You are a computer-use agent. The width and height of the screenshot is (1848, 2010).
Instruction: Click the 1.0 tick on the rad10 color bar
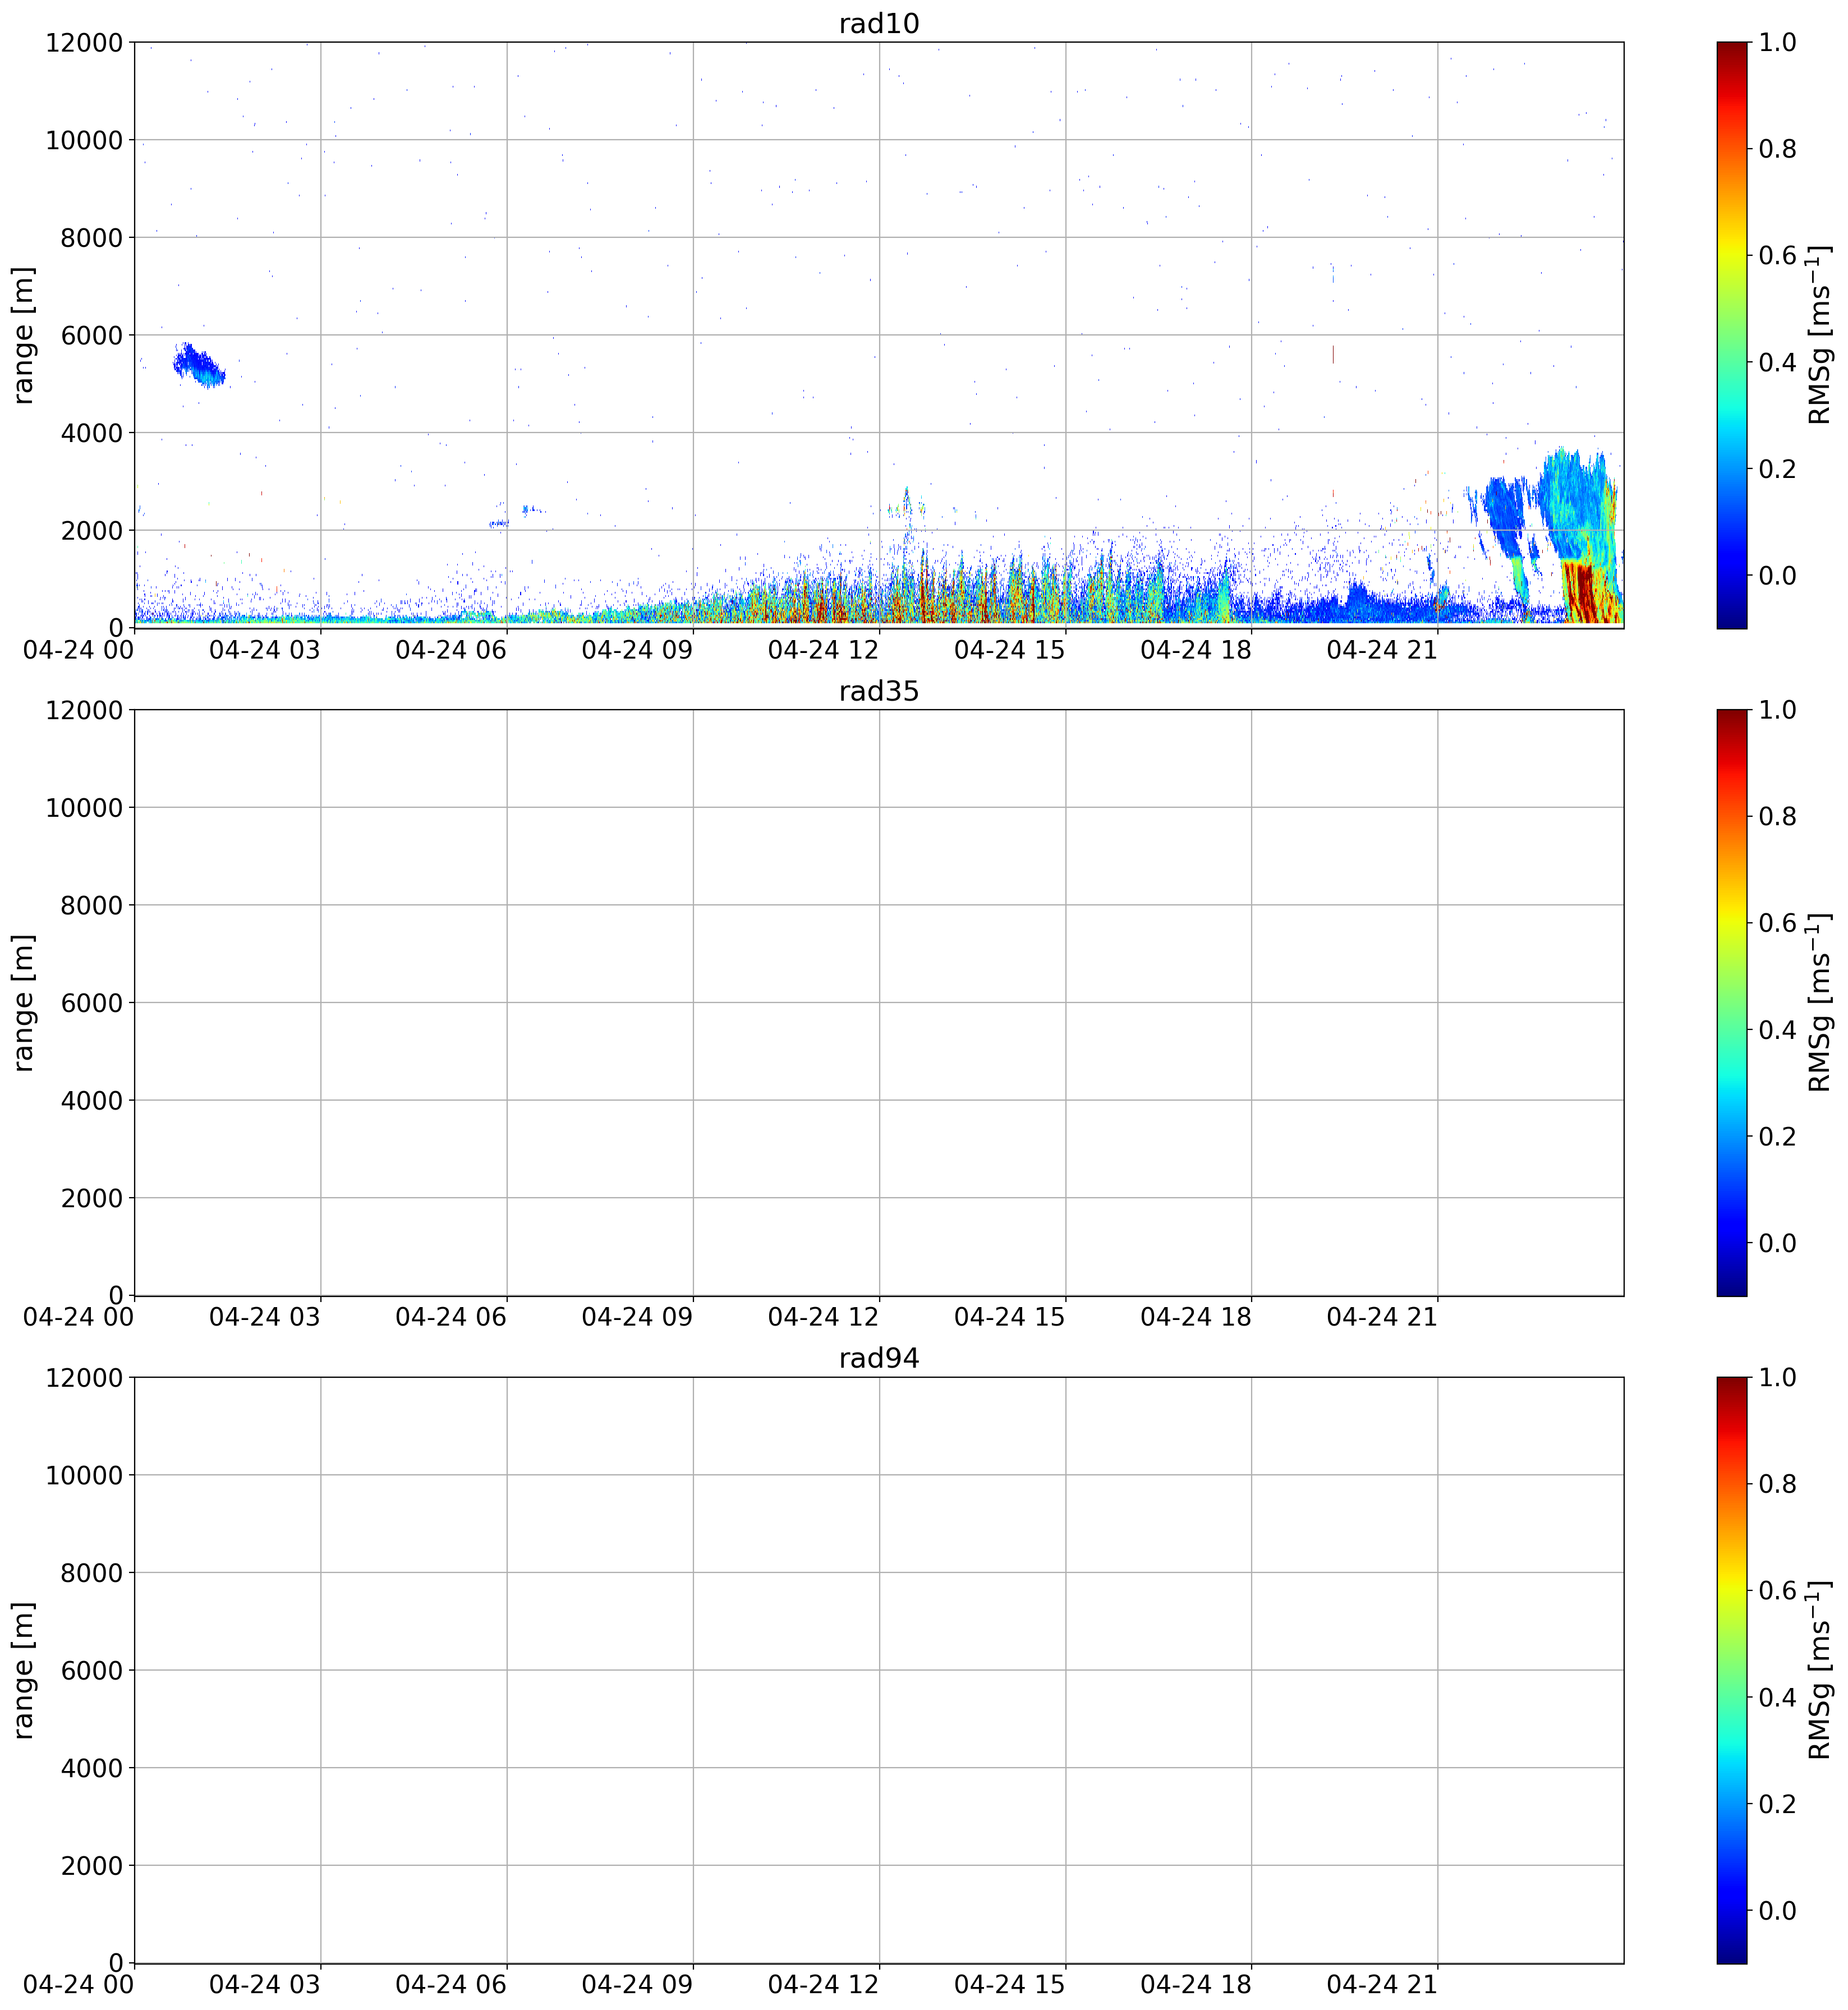(1777, 42)
